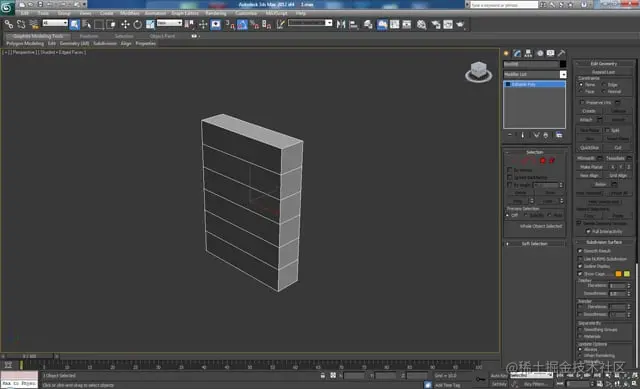Viewport: 640px width, 389px height.
Task: Choose the Rectangular Selection Region tool
Action: click(x=99, y=25)
